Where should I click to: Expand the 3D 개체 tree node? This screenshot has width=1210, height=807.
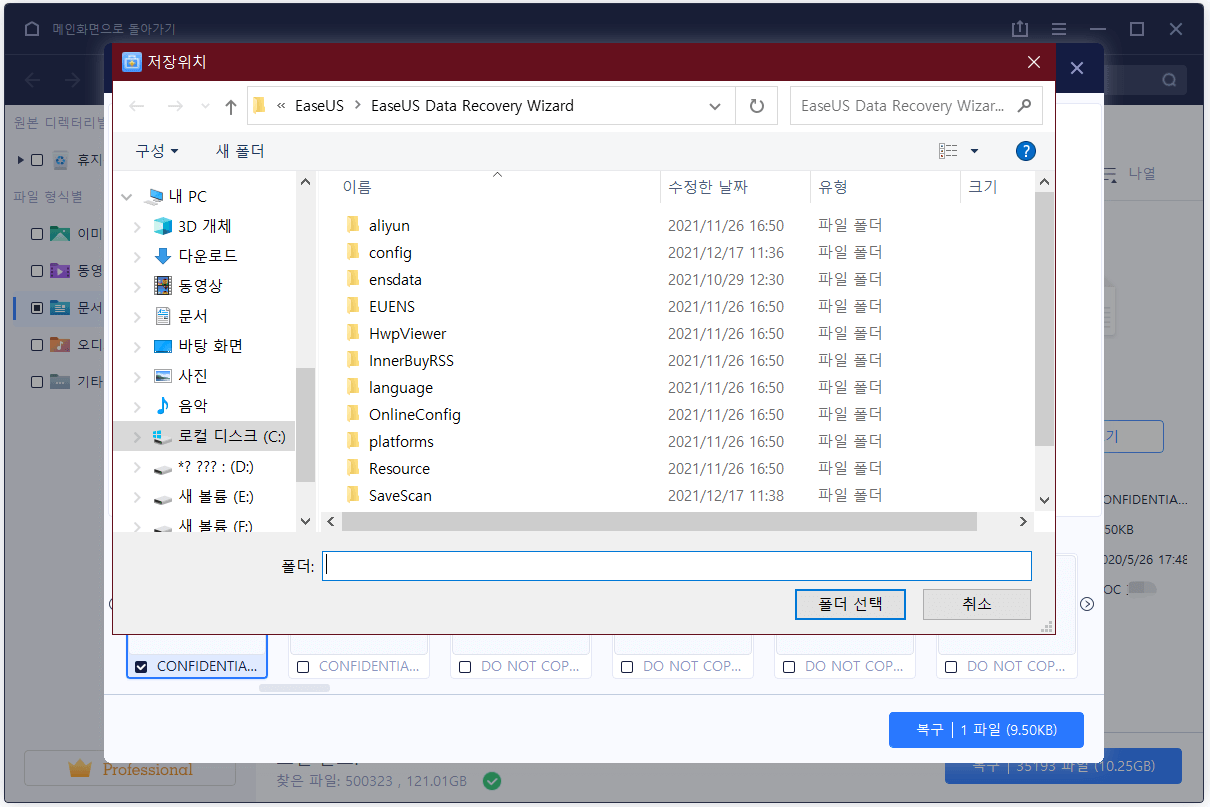137,227
